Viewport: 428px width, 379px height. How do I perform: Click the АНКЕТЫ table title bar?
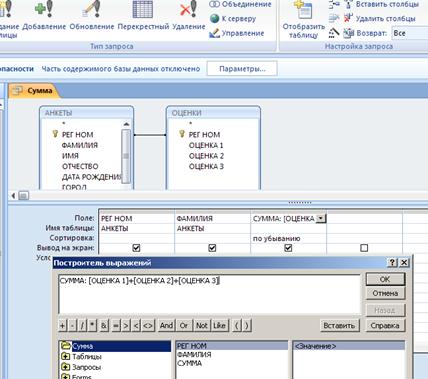87,113
